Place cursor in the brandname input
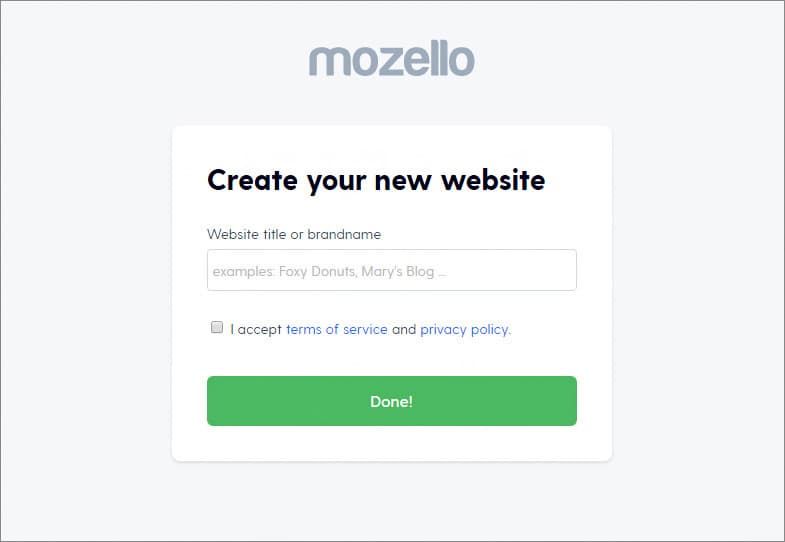The image size is (785, 542). click(391, 270)
